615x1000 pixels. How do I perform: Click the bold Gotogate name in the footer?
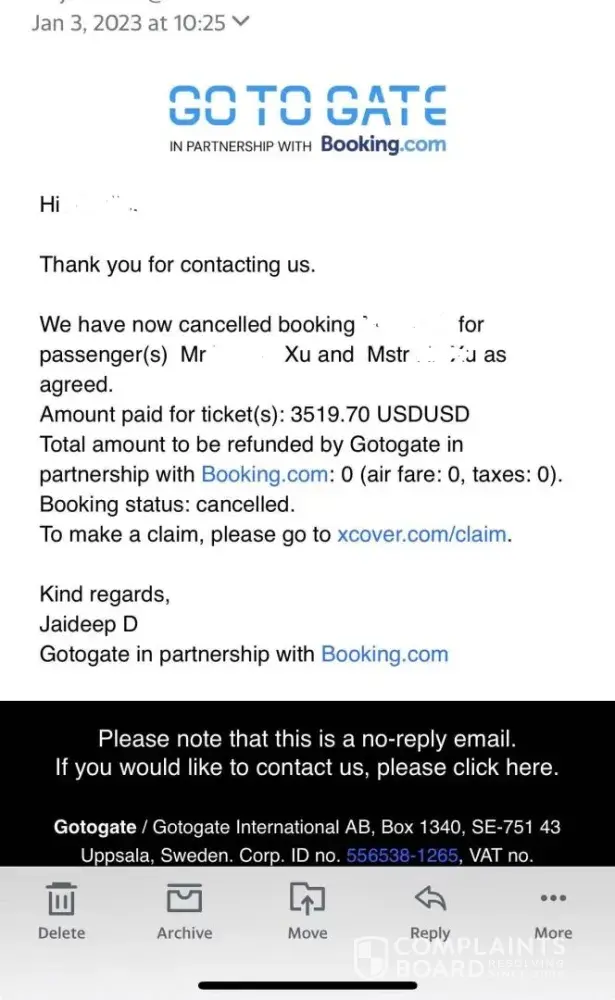click(94, 827)
